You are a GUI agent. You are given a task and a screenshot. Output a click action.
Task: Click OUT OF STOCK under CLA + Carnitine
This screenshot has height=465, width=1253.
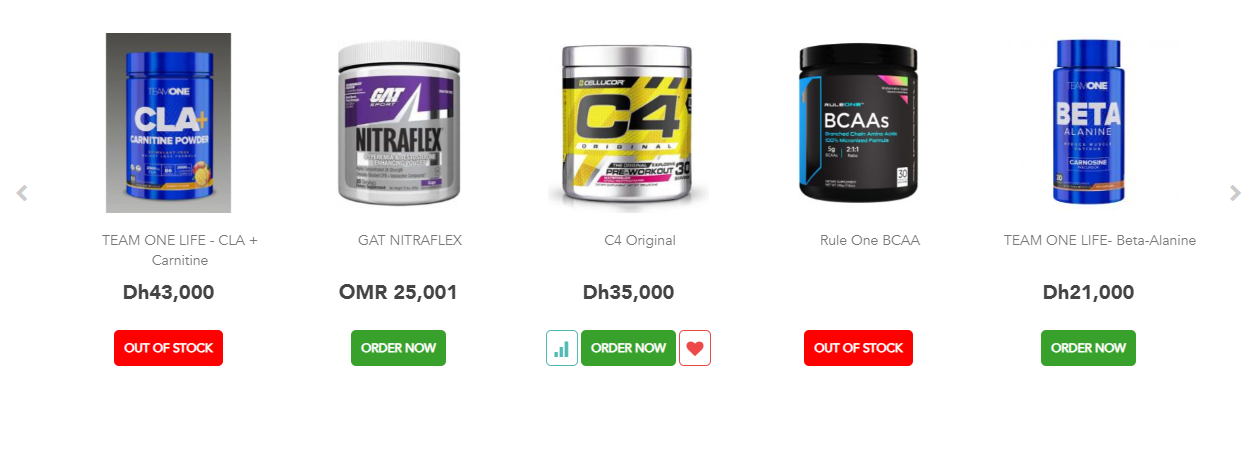pyautogui.click(x=168, y=348)
